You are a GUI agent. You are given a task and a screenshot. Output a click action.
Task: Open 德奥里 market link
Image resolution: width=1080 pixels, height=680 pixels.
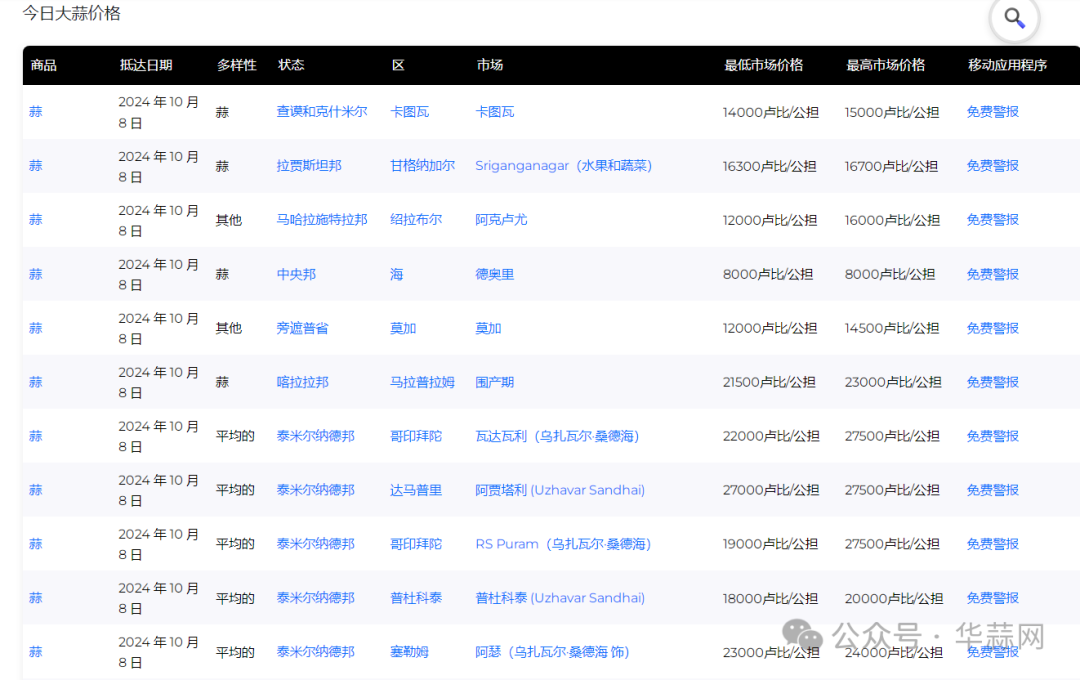click(495, 274)
